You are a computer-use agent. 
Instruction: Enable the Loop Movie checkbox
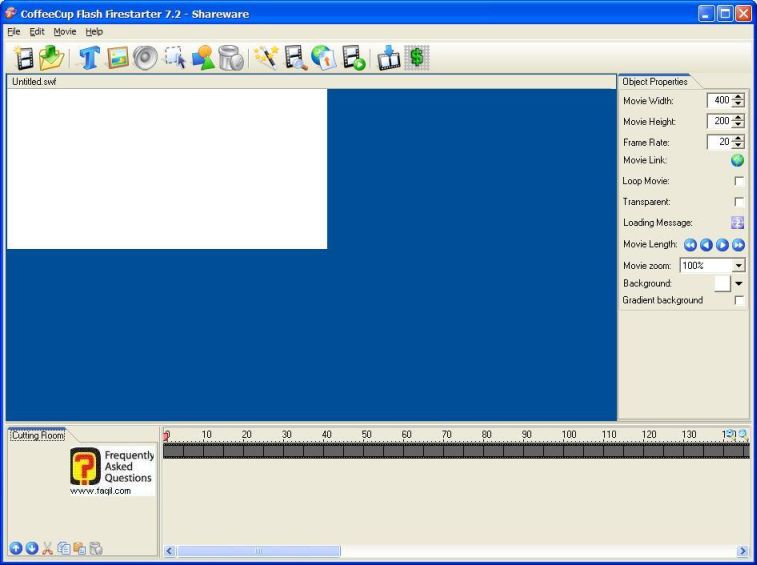(739, 181)
